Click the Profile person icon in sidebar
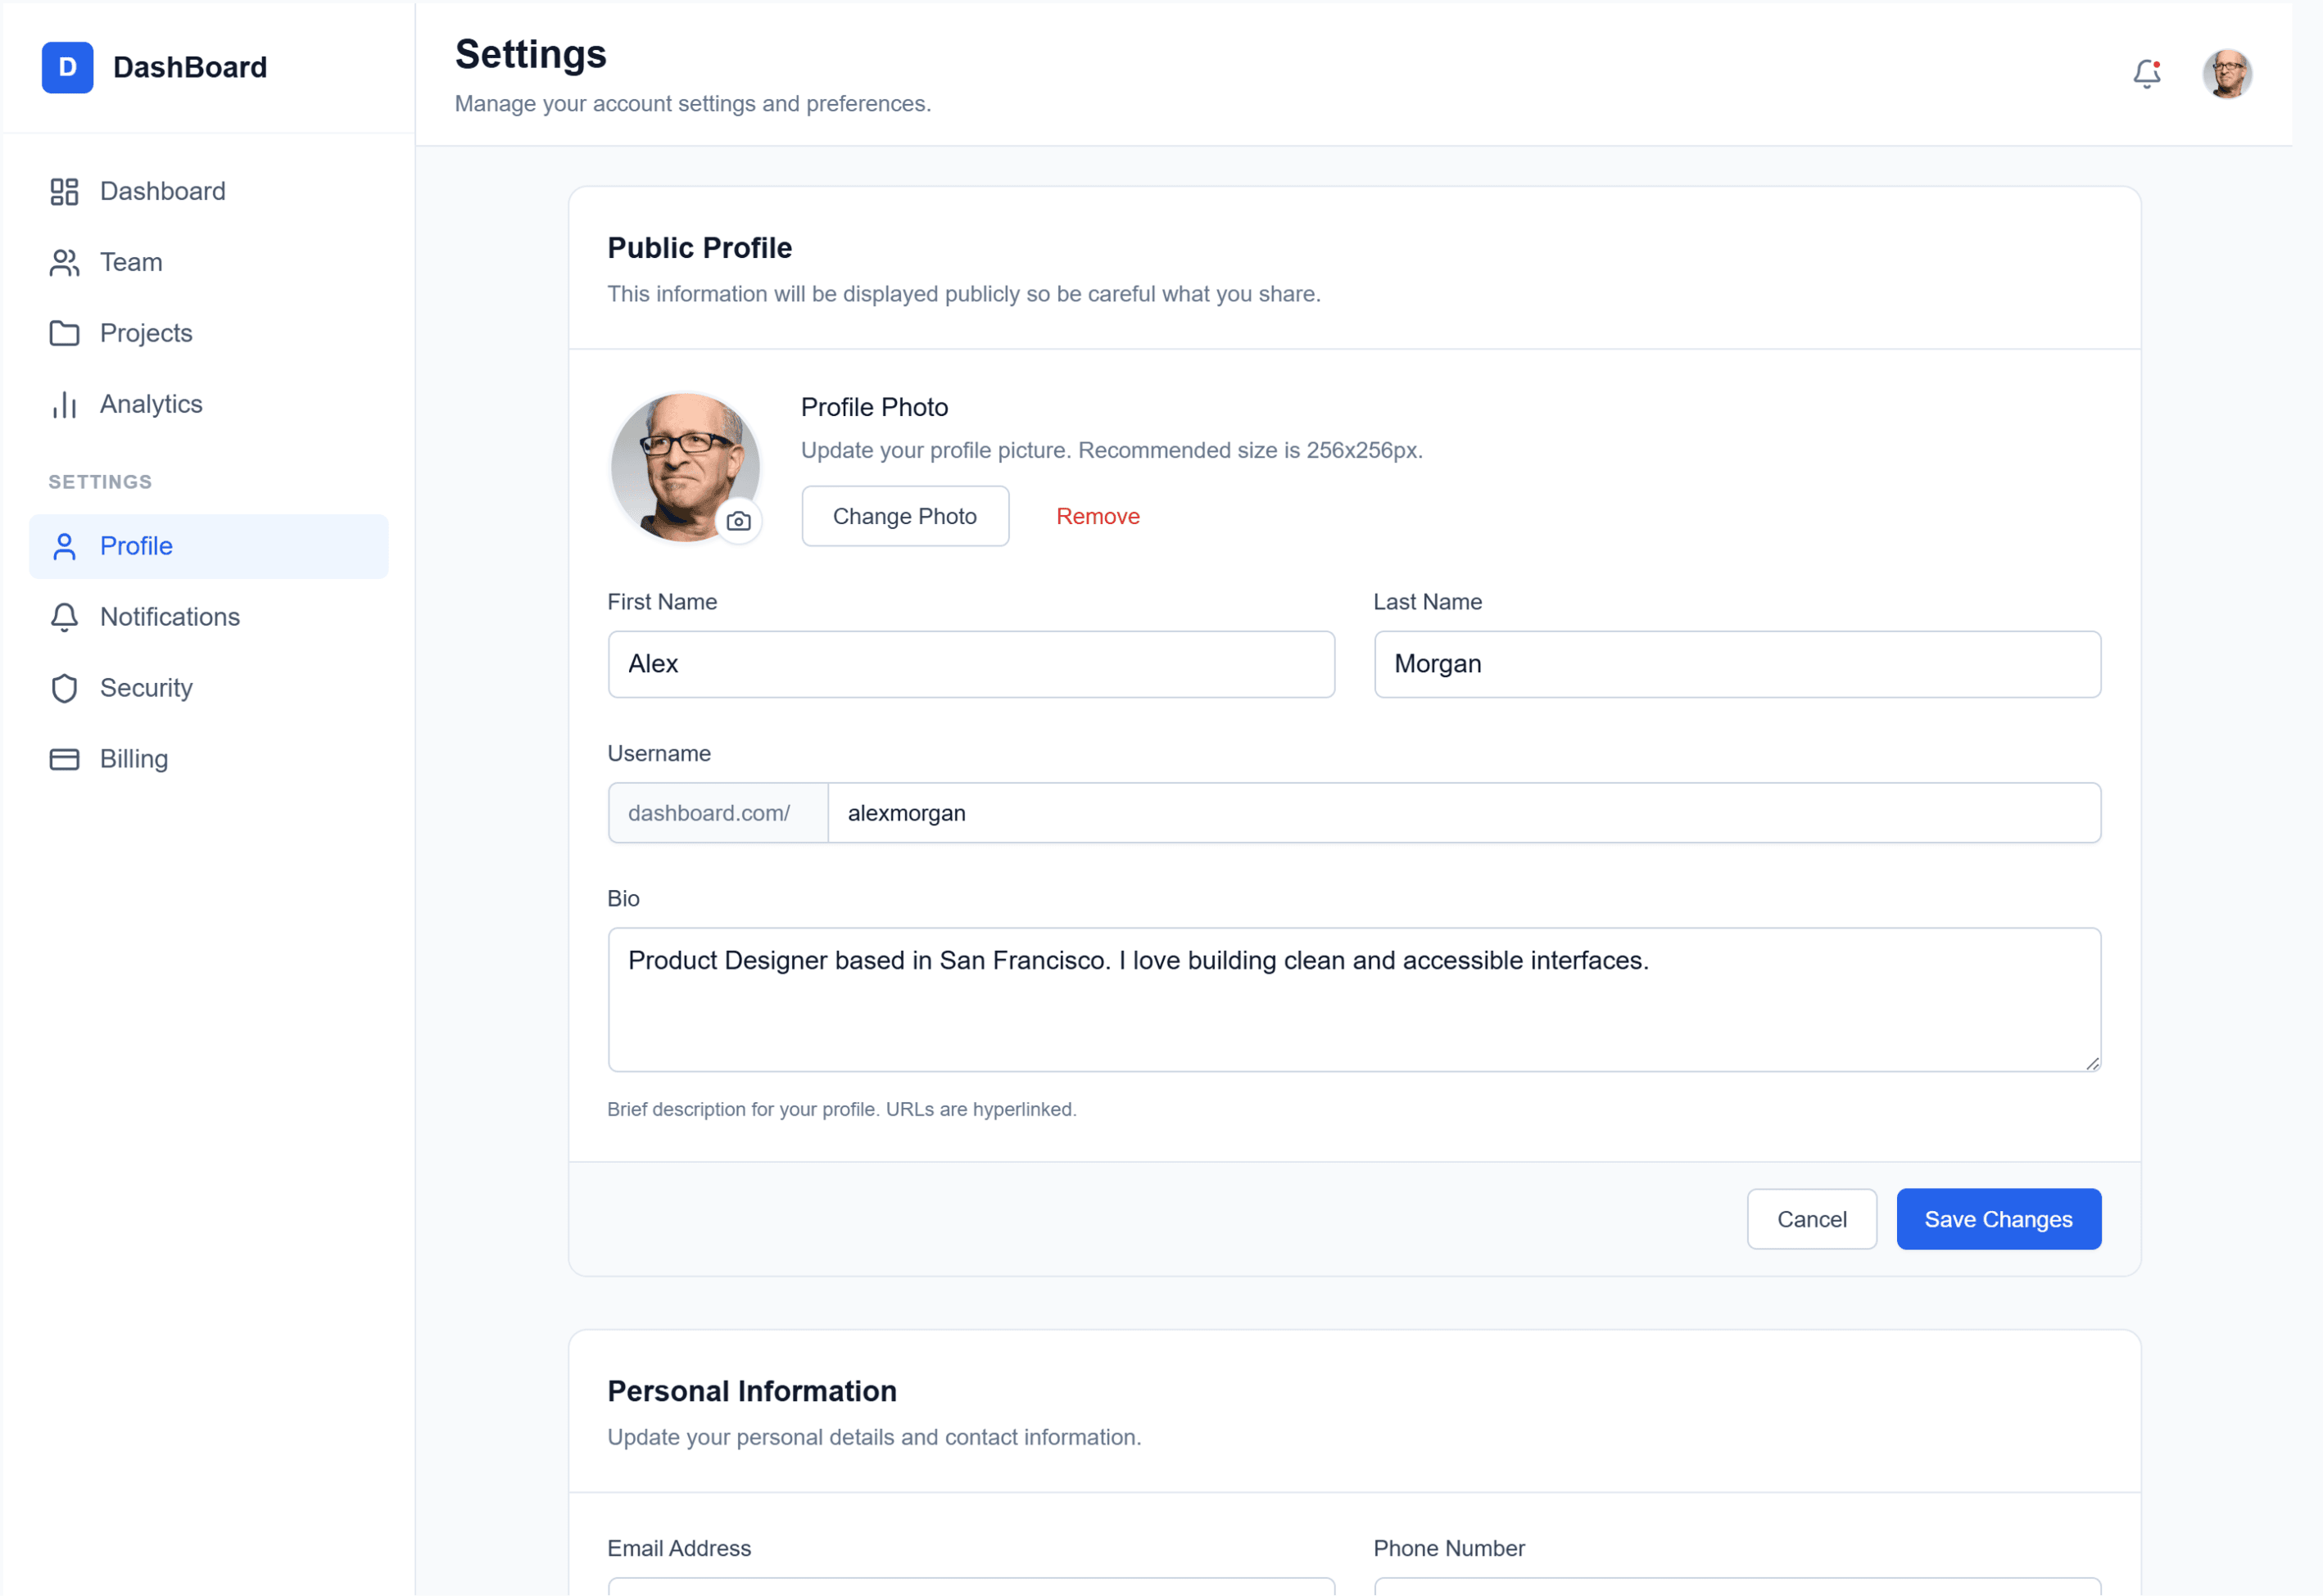The width and height of the screenshot is (2323, 1596). tap(64, 546)
